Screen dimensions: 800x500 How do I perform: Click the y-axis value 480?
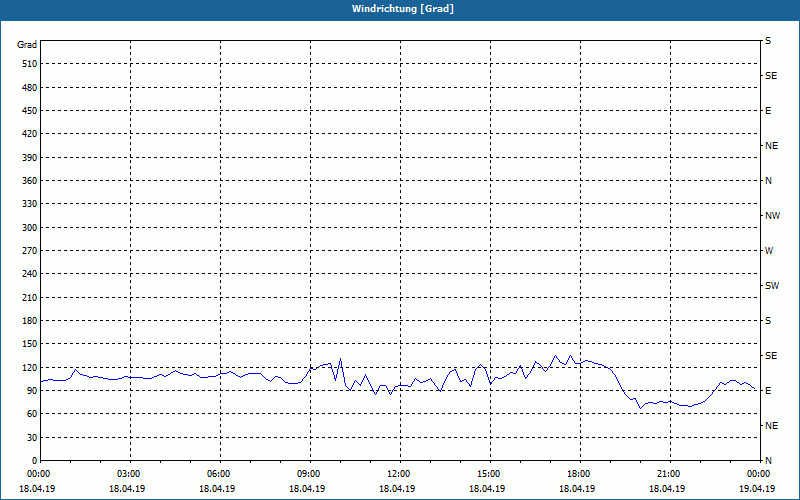[x=30, y=87]
